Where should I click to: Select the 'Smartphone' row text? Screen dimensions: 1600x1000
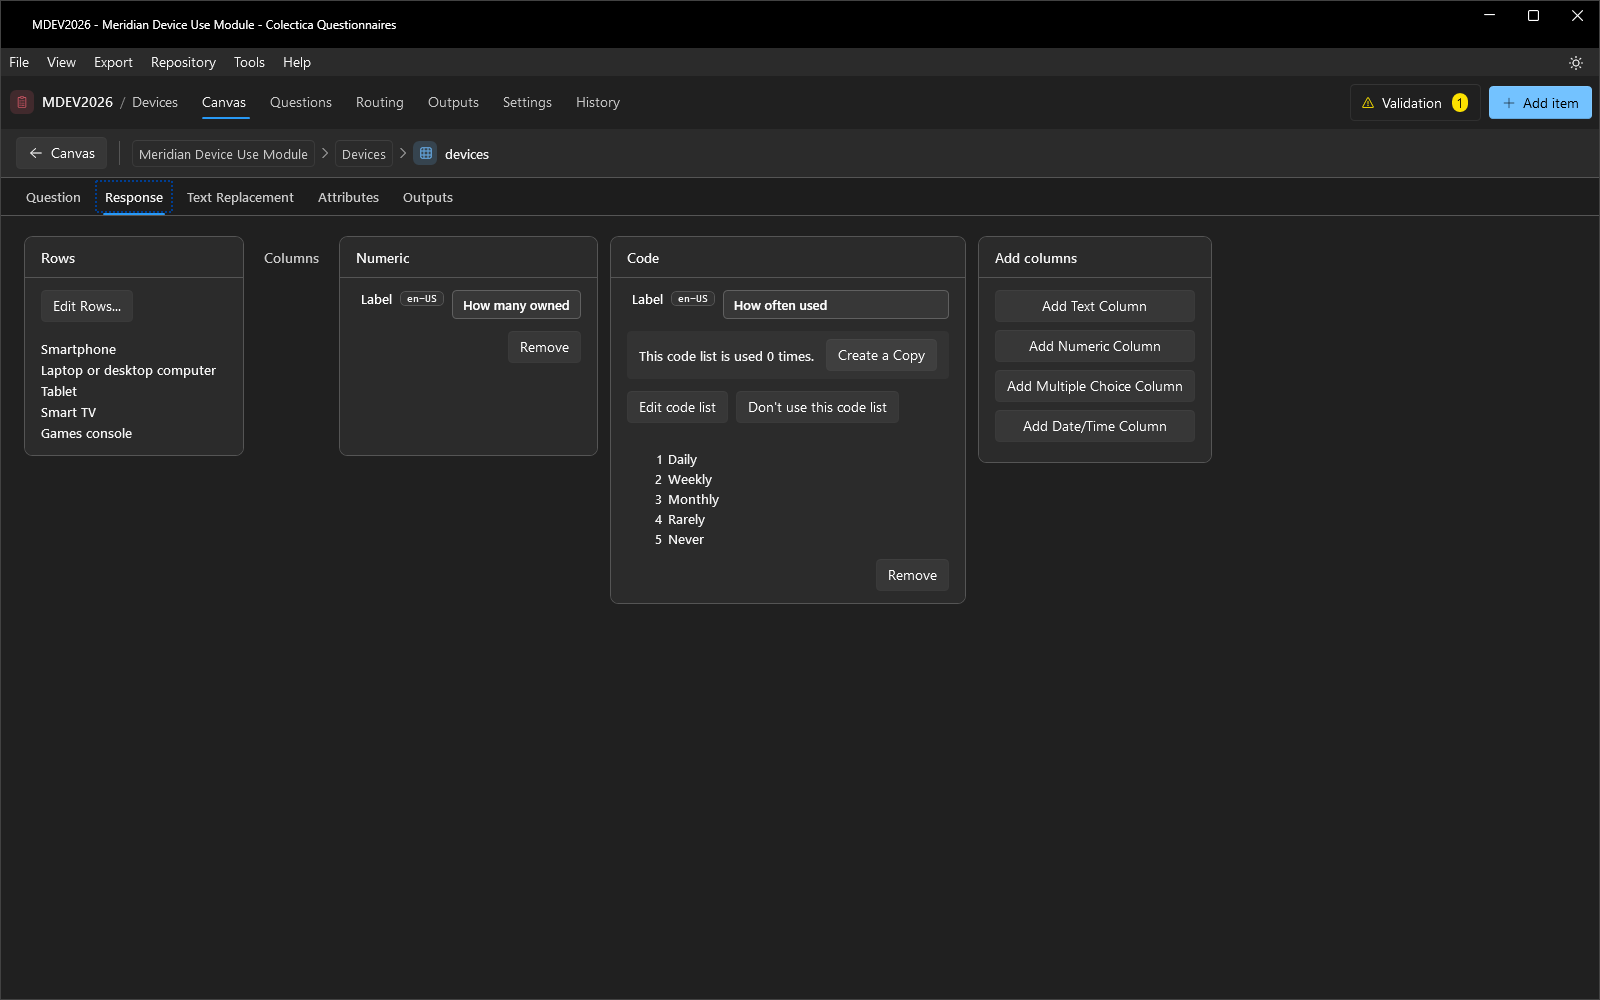tap(78, 349)
